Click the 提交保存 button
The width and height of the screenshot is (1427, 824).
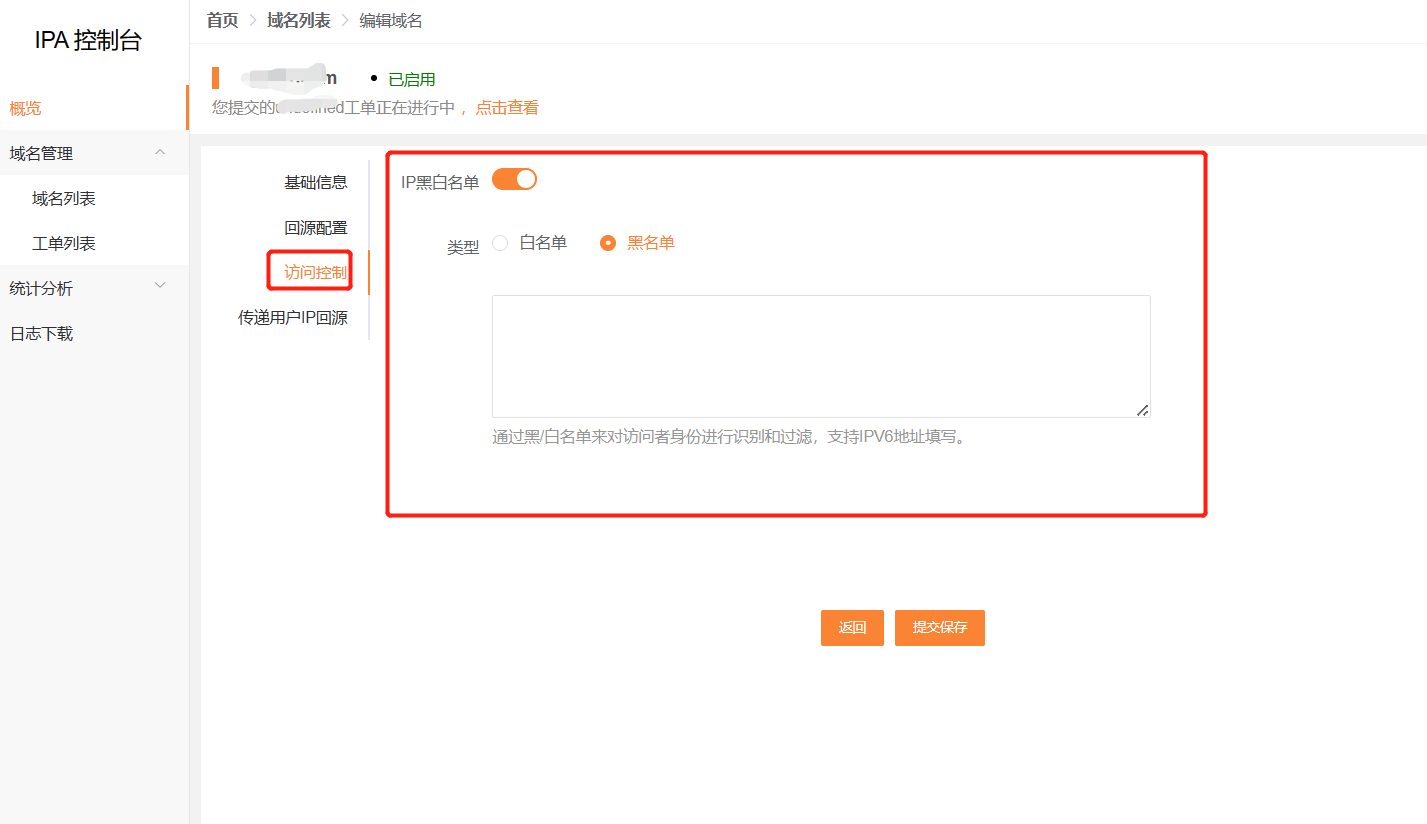[x=940, y=628]
